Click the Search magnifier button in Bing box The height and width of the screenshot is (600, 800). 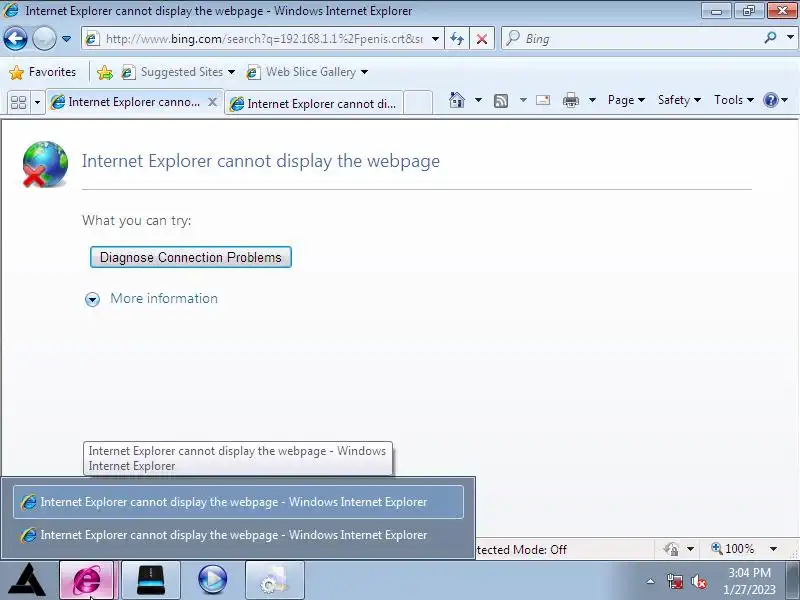(x=771, y=38)
